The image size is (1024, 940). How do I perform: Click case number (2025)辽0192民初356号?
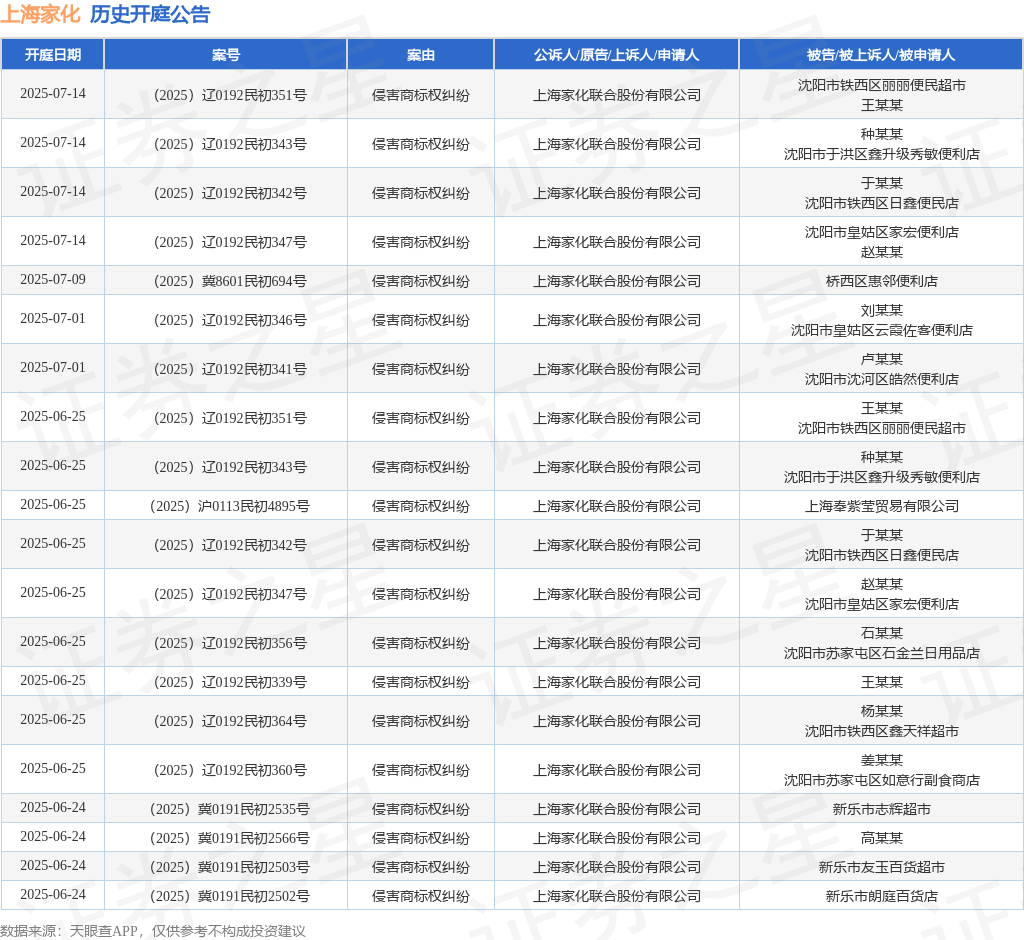point(229,643)
